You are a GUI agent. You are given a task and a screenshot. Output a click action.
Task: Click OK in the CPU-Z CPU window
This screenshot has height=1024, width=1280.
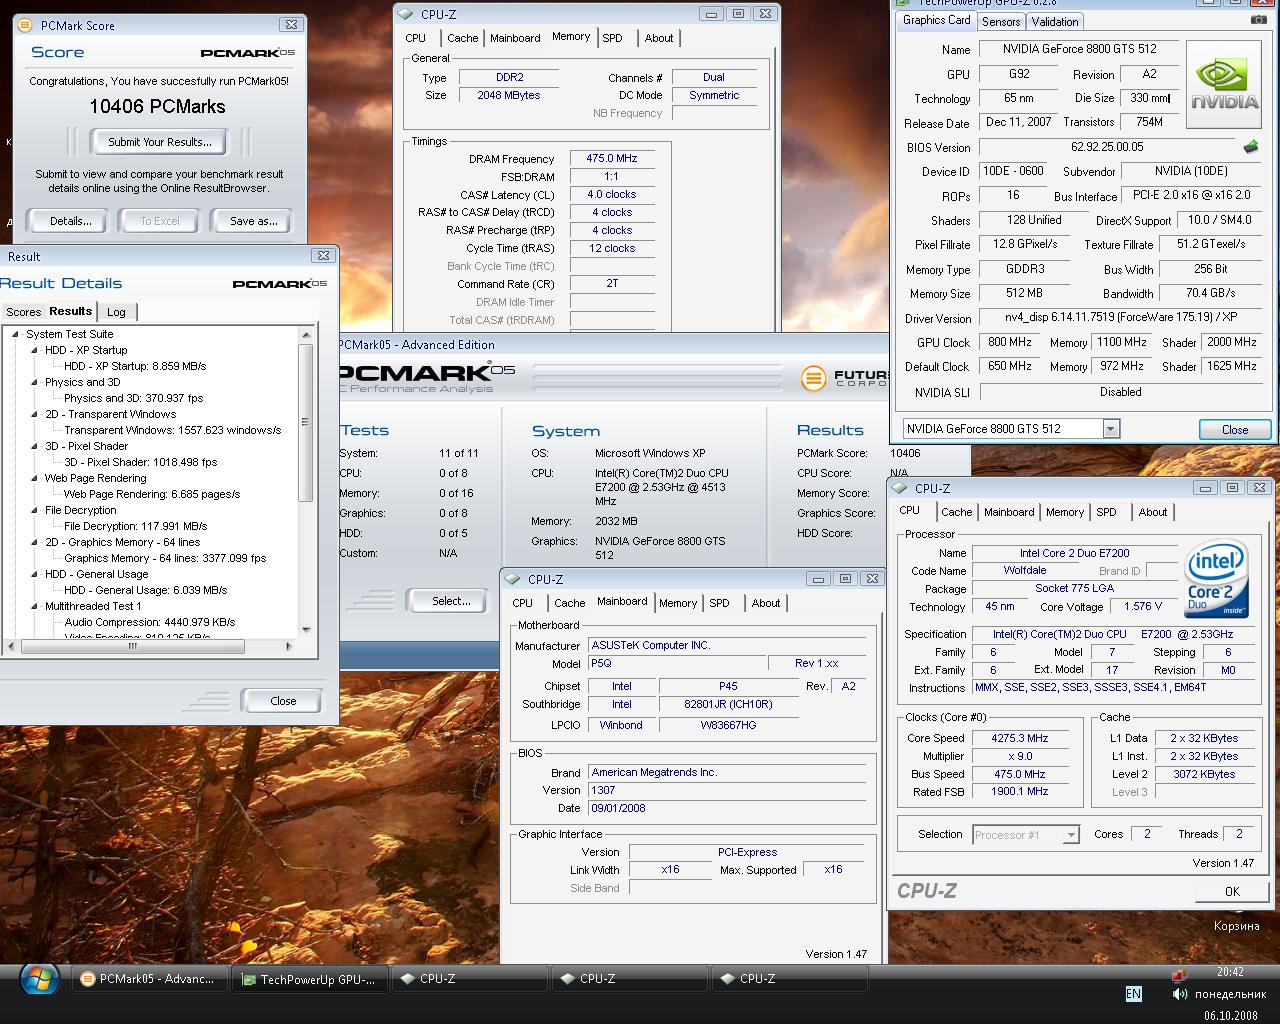(x=1232, y=891)
